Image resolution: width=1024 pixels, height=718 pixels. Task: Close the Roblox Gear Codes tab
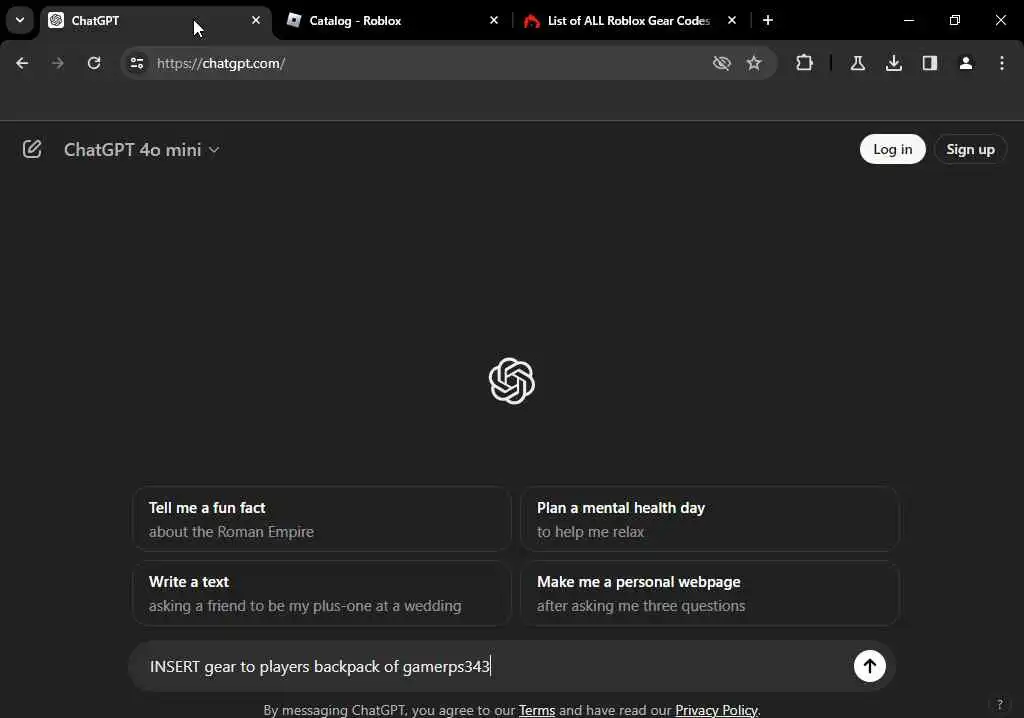(732, 20)
